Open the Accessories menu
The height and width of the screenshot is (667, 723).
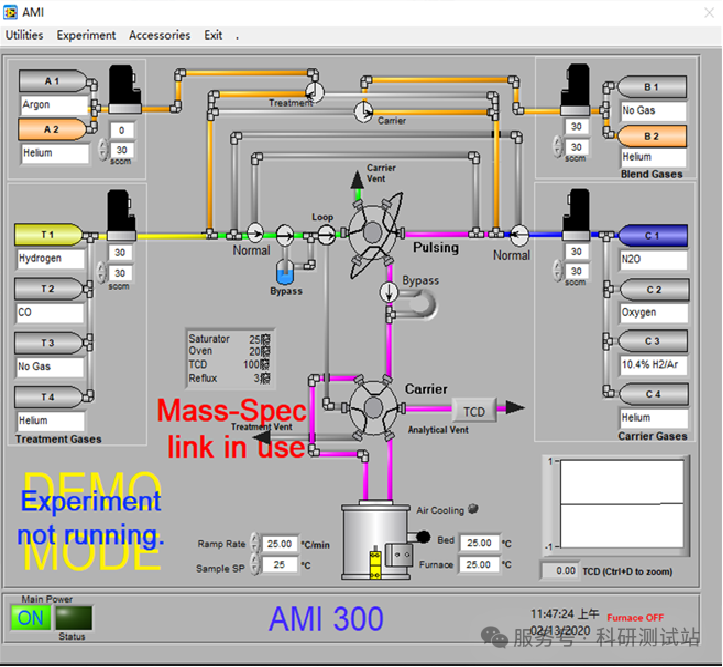[159, 35]
